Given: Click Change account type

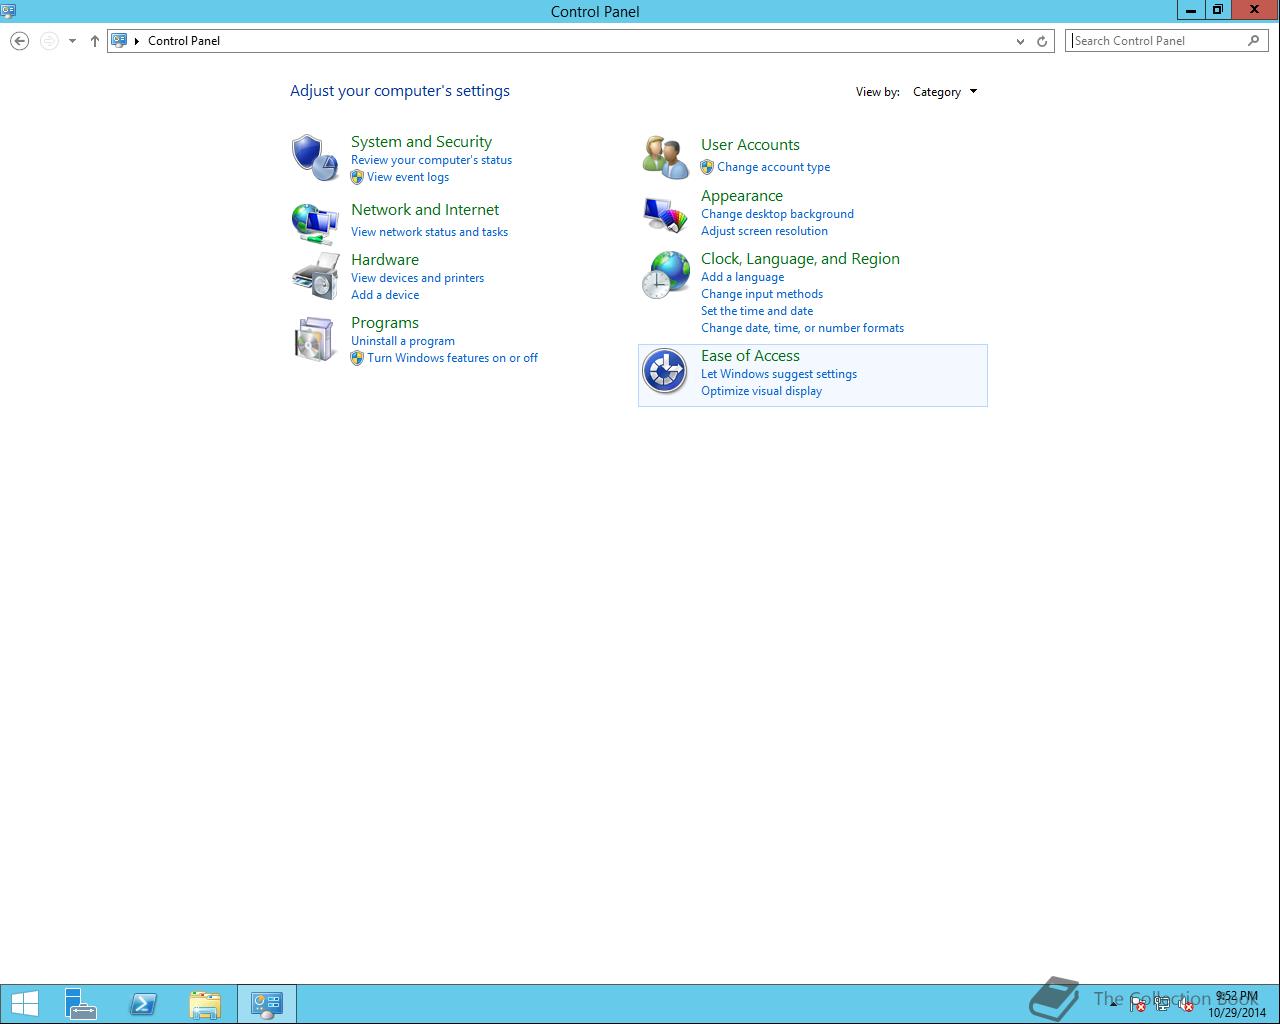Looking at the screenshot, I should click(773, 167).
